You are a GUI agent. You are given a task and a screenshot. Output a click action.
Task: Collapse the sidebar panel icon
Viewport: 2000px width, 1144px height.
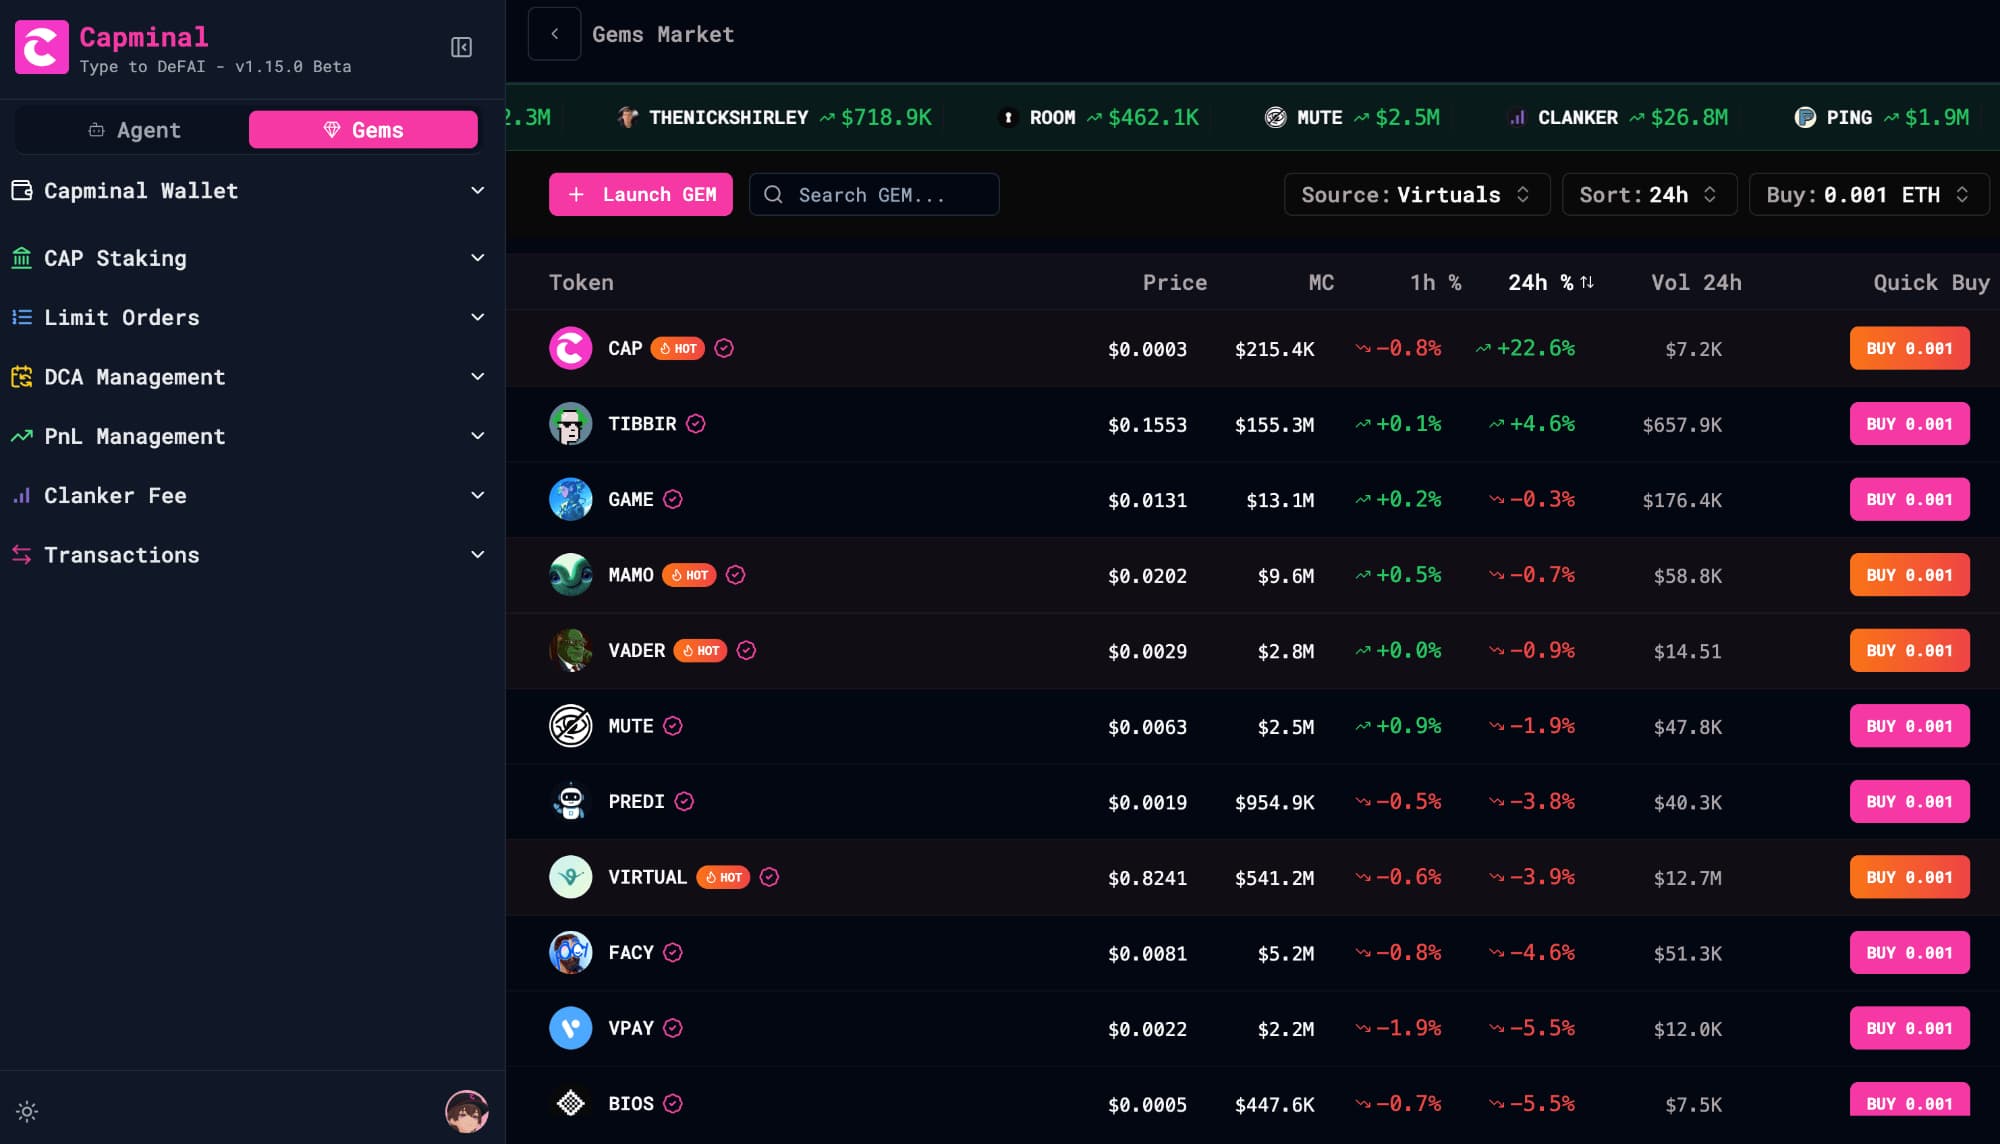tap(461, 47)
